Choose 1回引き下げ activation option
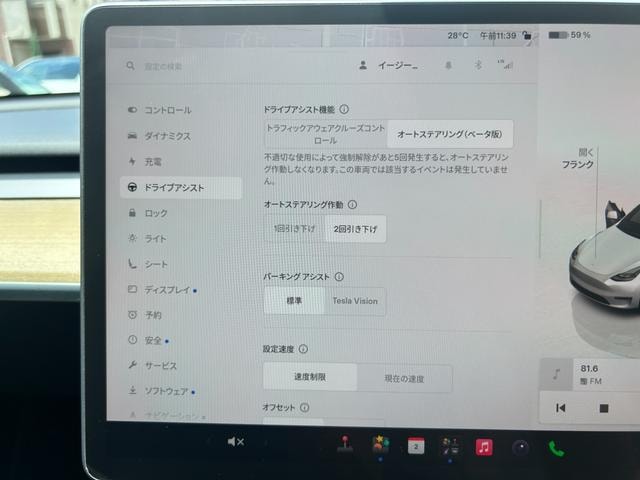The image size is (640, 480). tap(294, 229)
